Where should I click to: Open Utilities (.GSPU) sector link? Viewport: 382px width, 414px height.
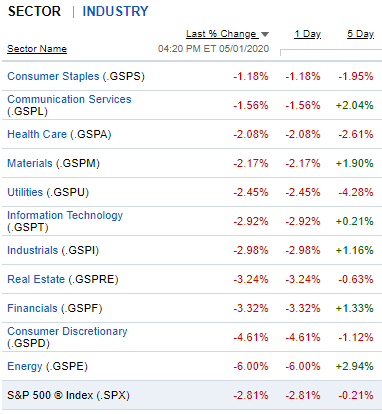[x=48, y=192]
